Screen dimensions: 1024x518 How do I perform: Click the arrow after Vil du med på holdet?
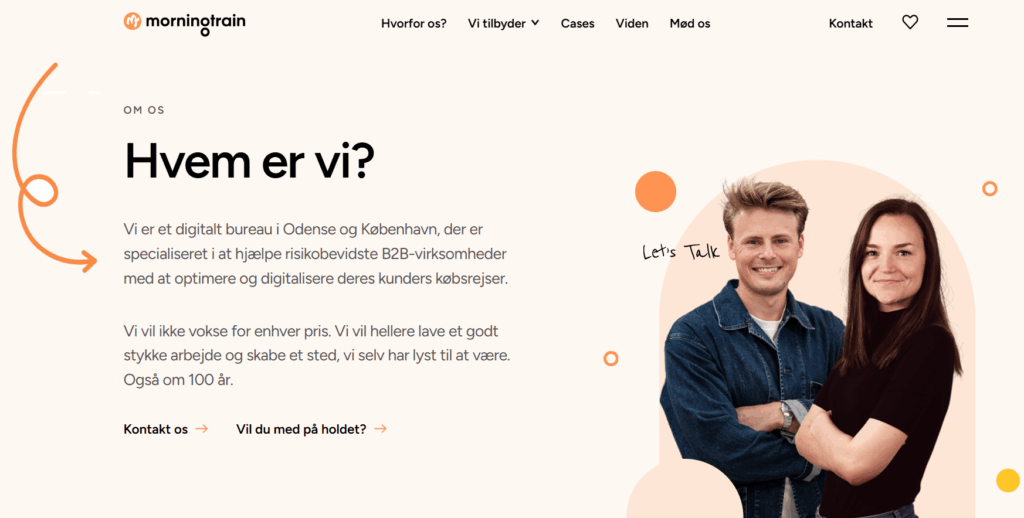380,429
